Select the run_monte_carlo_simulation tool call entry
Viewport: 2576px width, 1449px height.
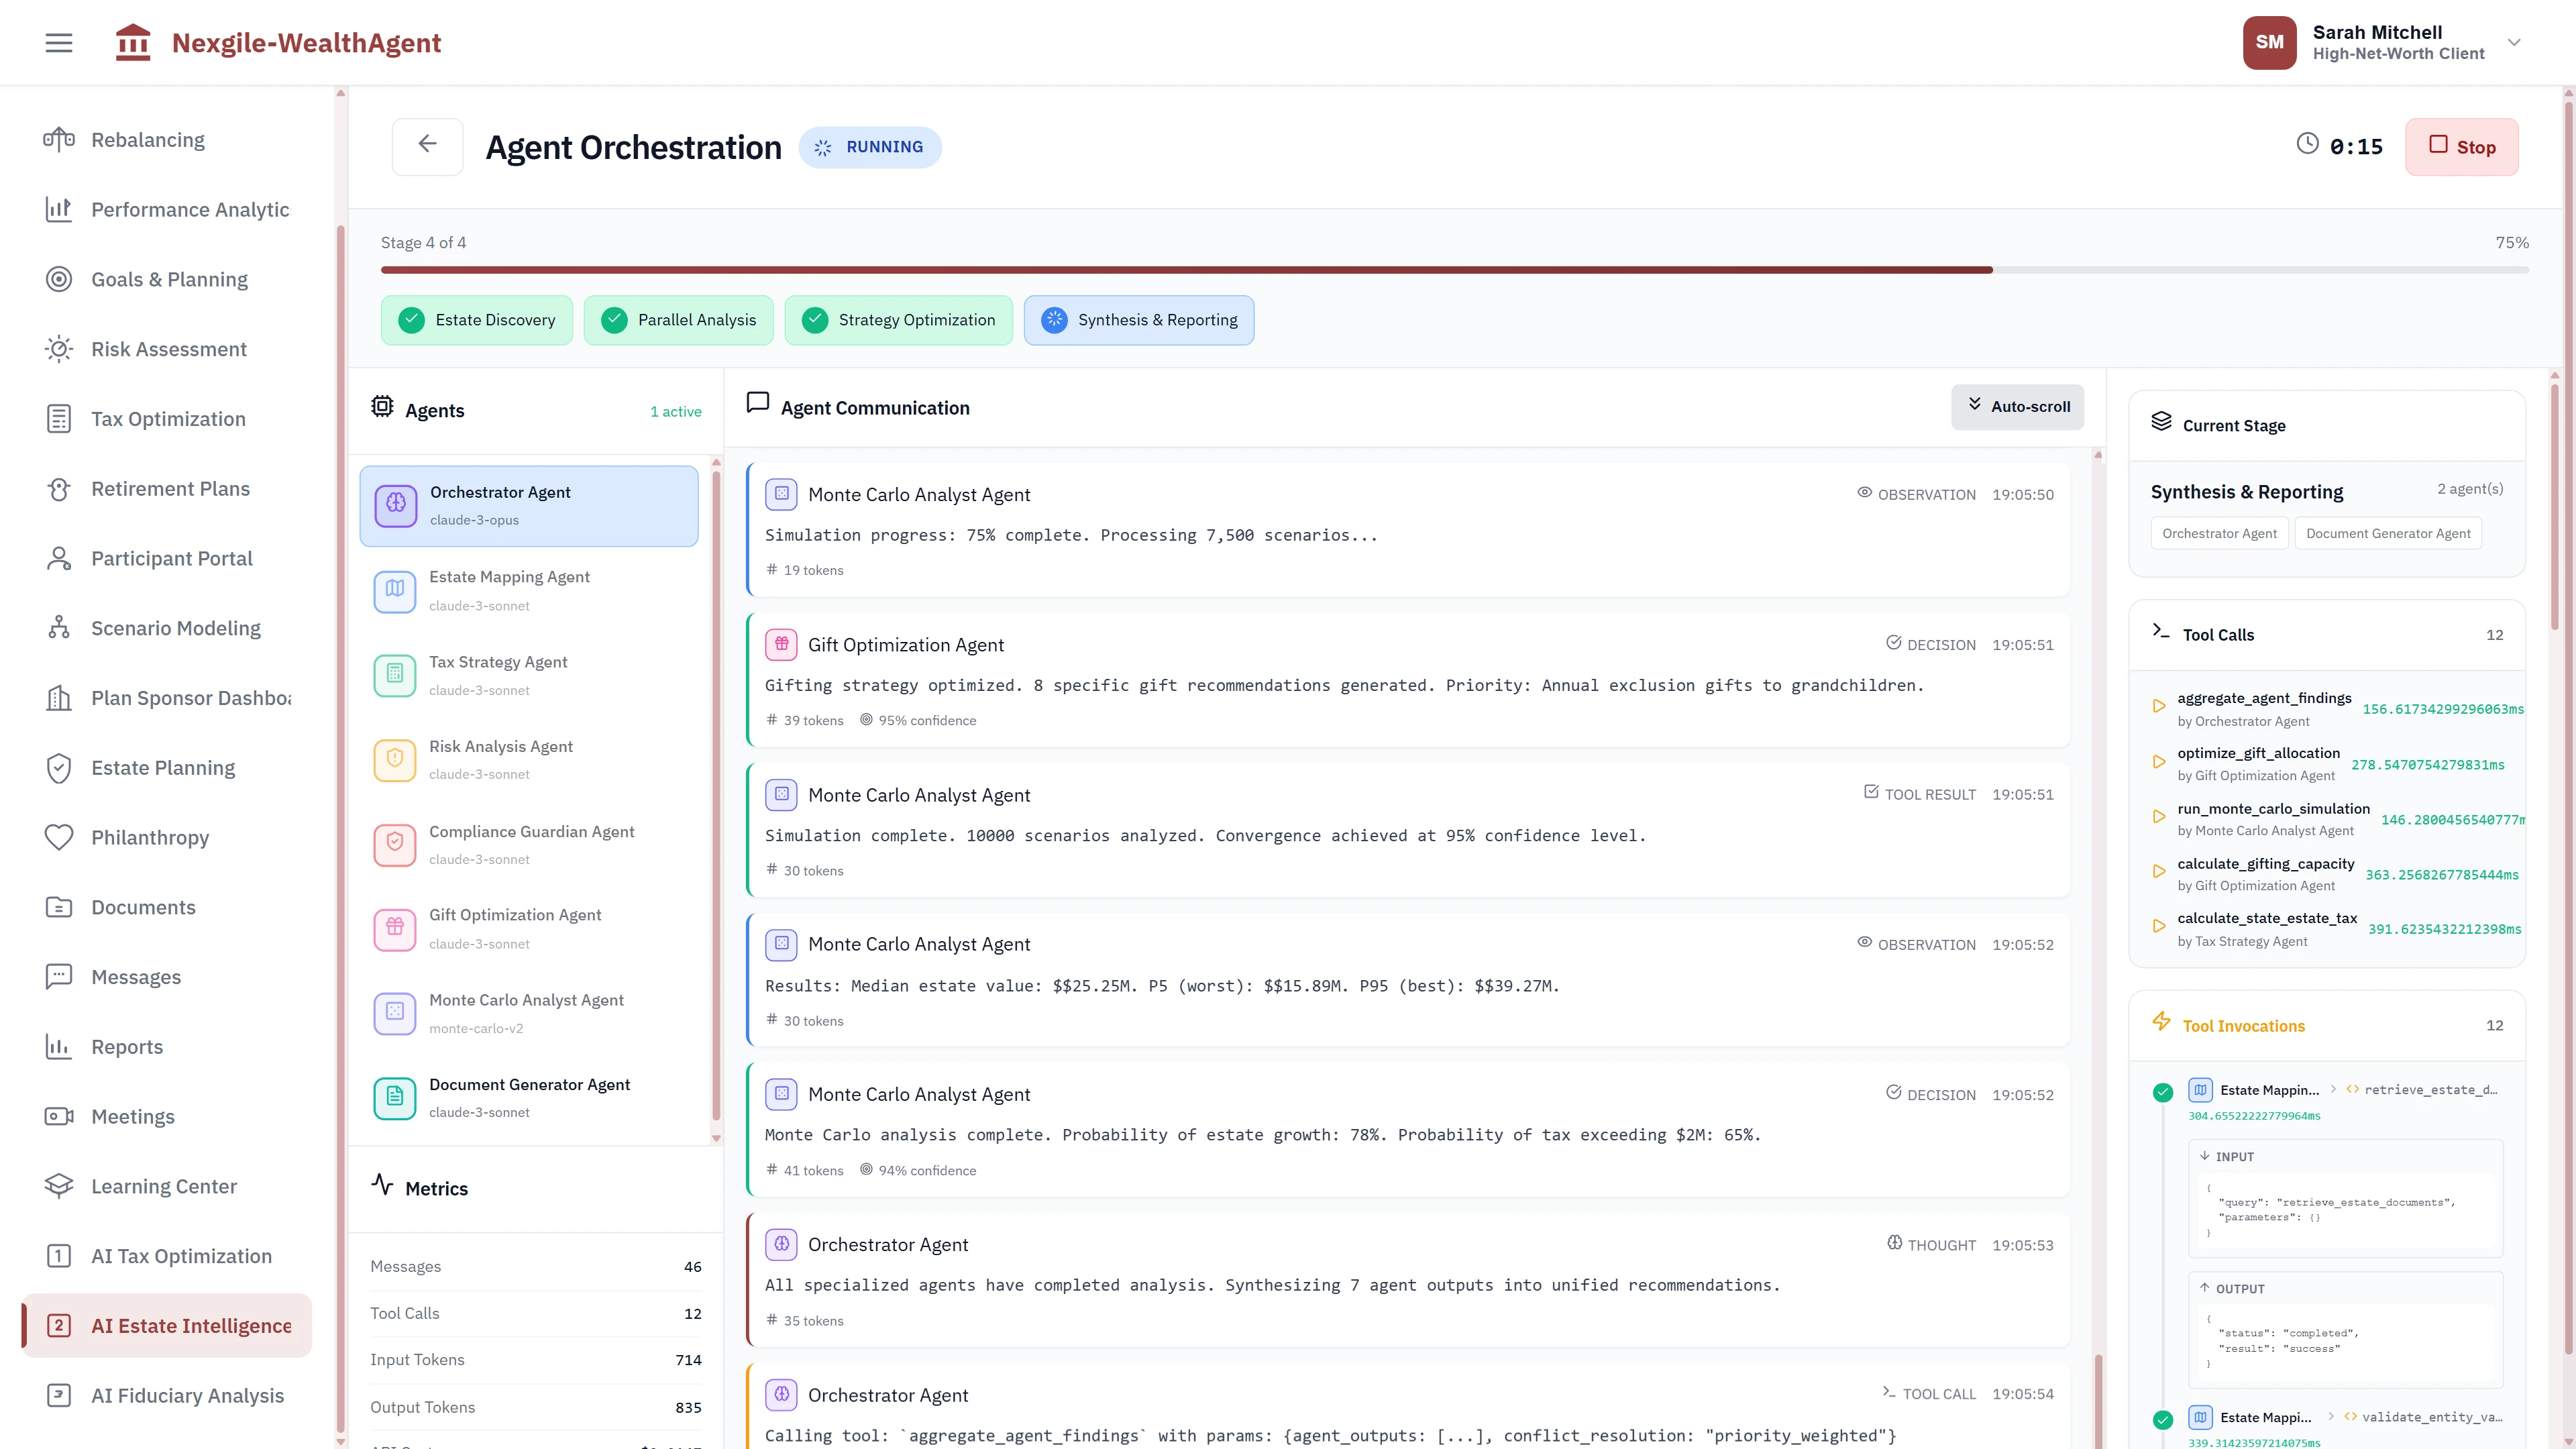tap(2273, 818)
